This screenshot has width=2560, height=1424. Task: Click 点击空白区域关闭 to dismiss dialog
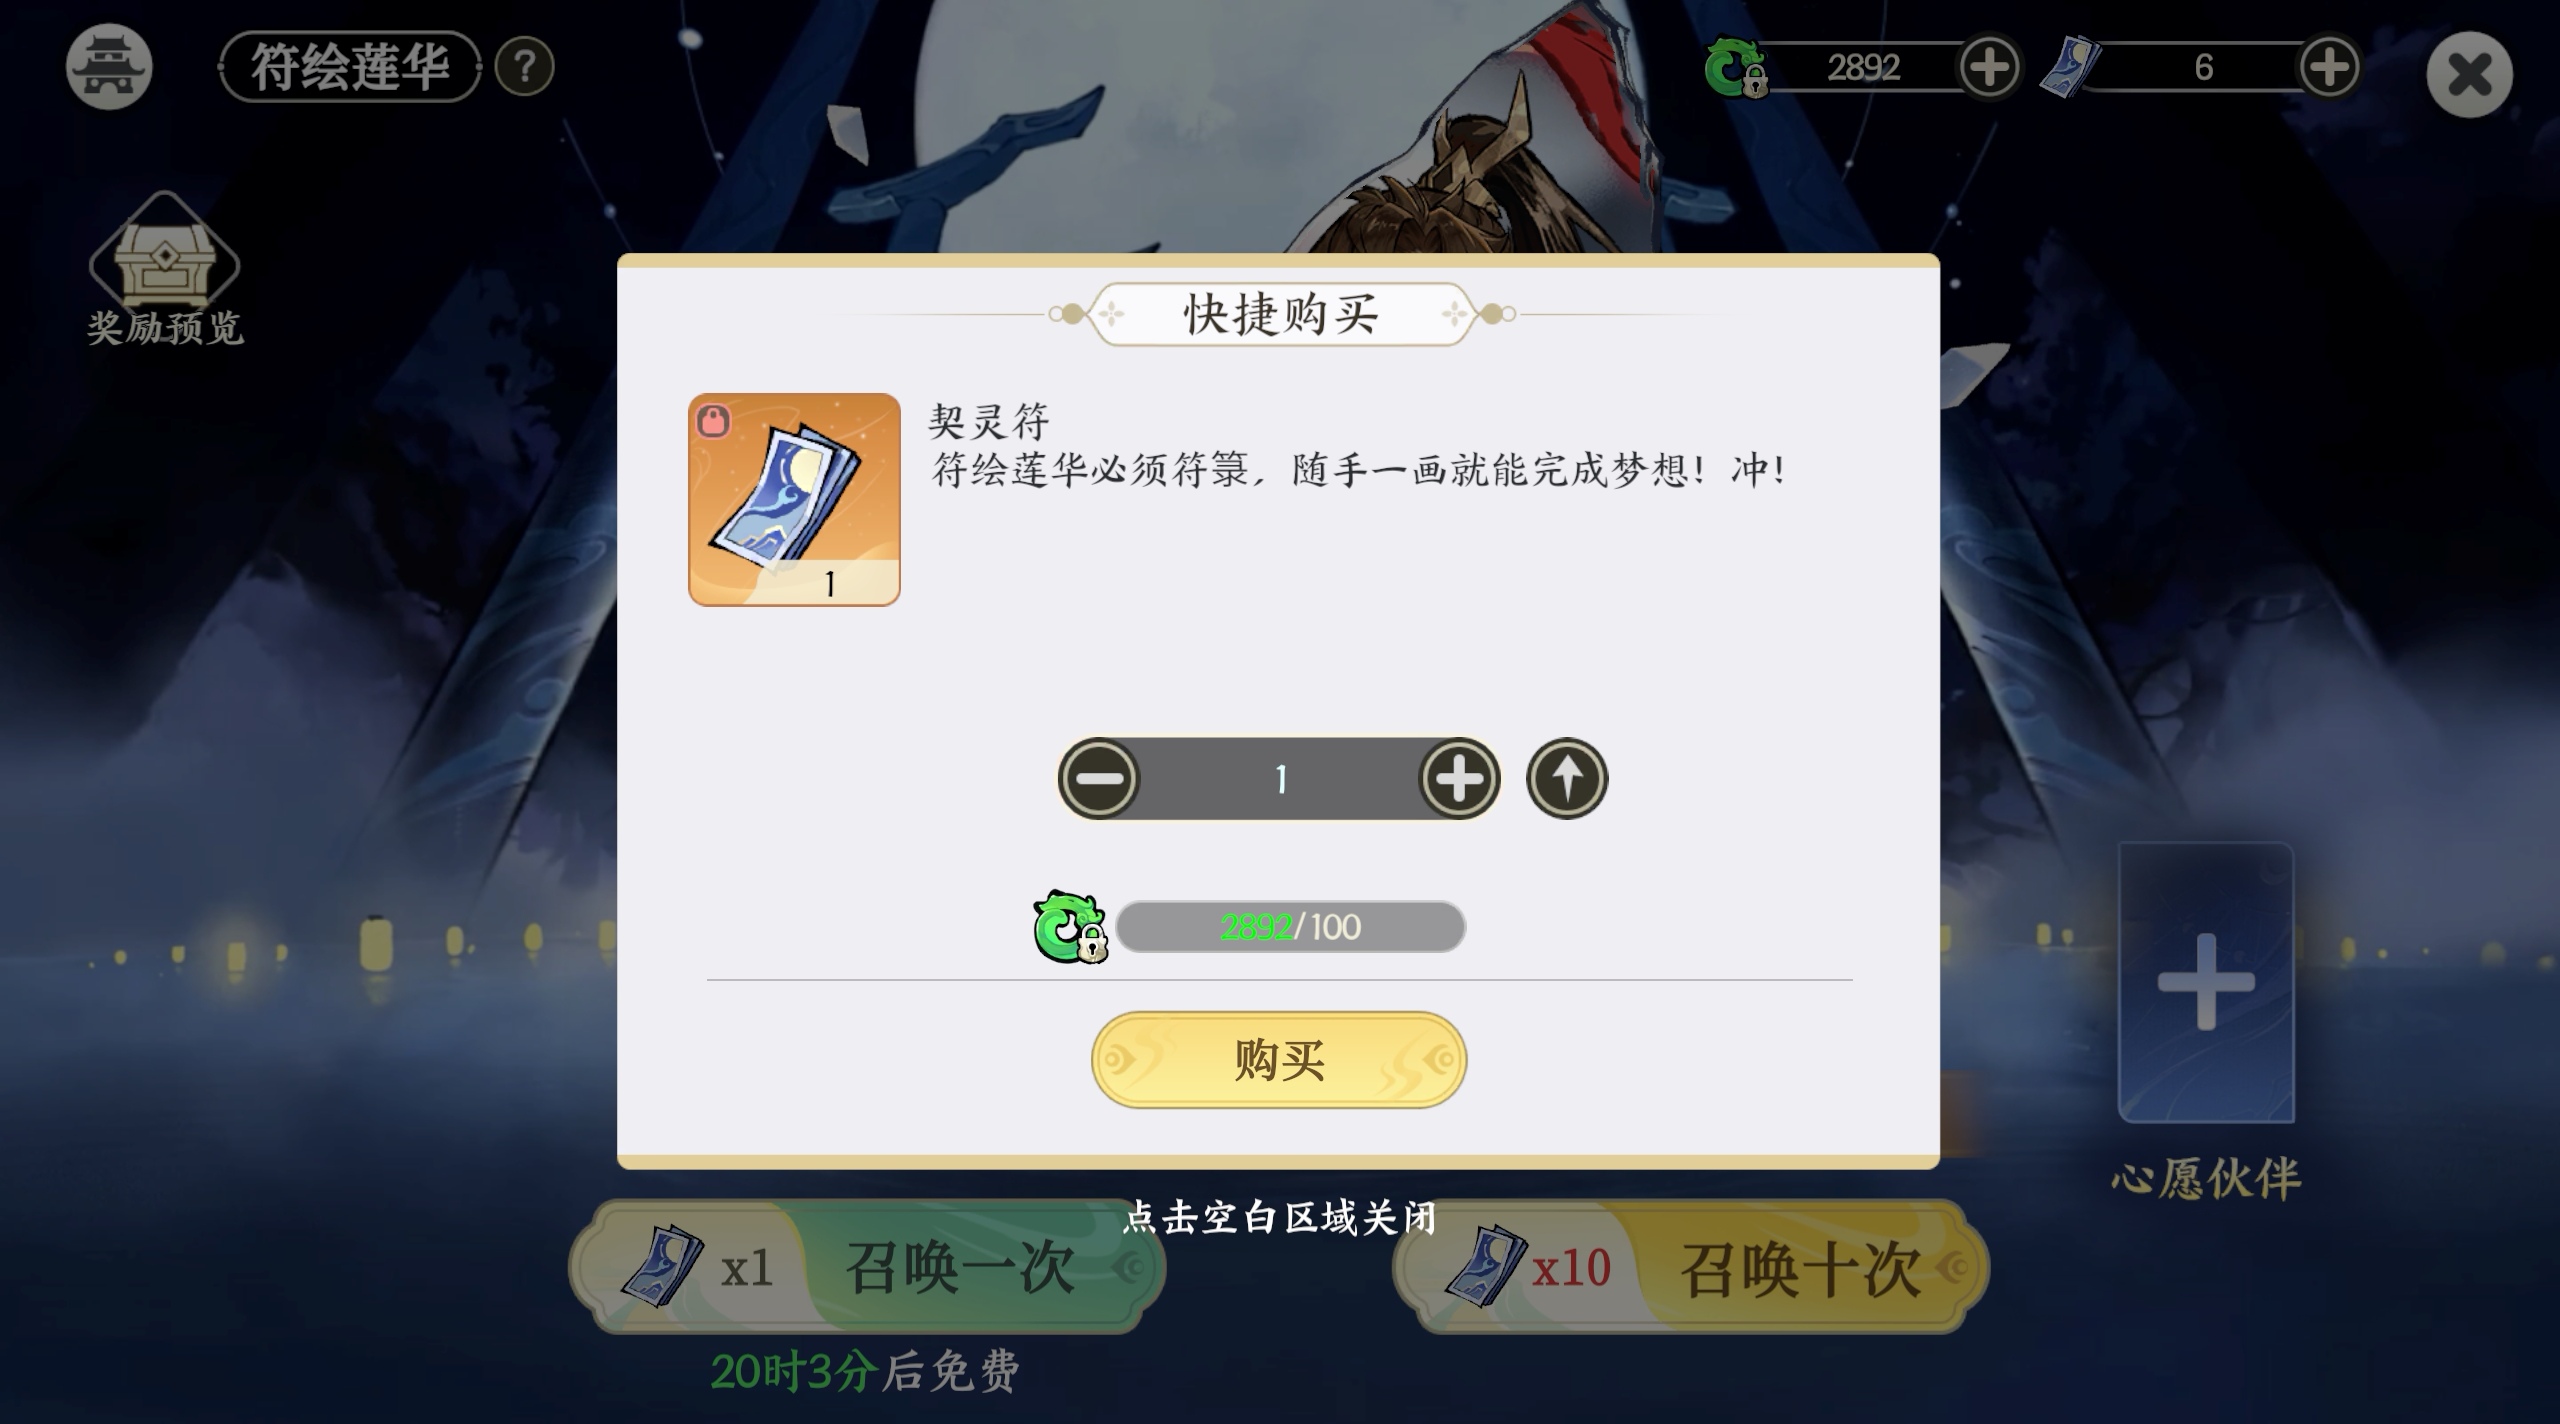pyautogui.click(x=1279, y=1218)
